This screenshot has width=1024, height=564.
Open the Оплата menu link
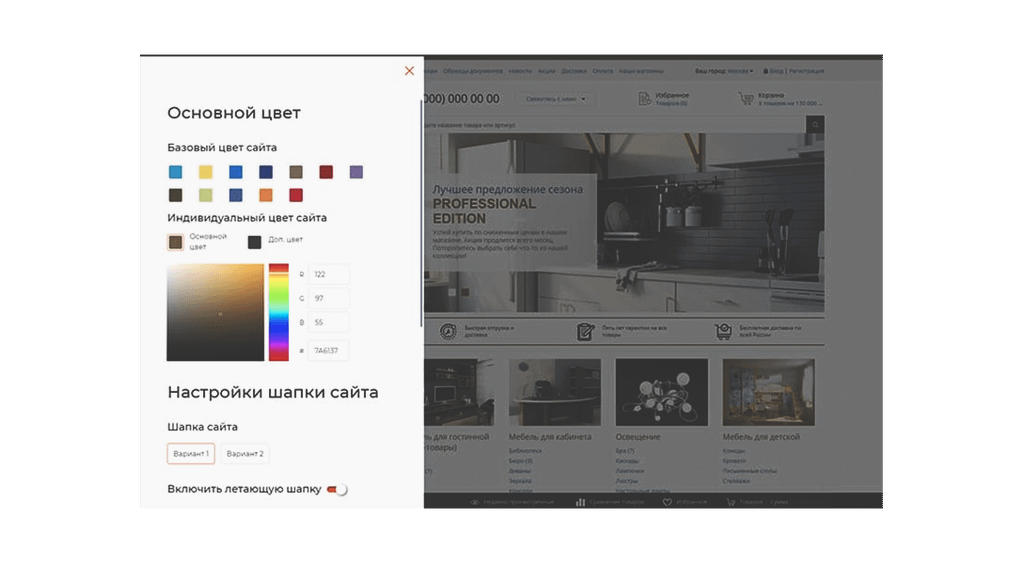tap(603, 71)
